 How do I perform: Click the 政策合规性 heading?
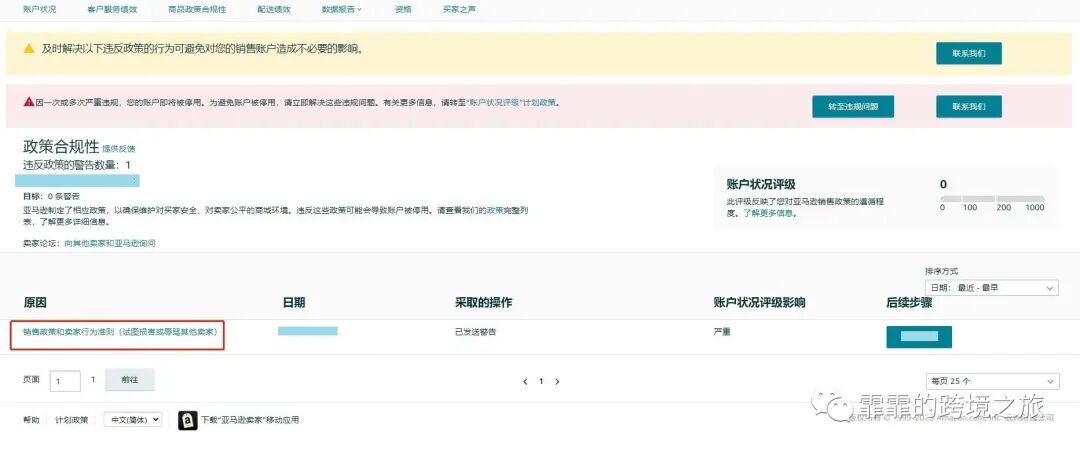(61, 147)
